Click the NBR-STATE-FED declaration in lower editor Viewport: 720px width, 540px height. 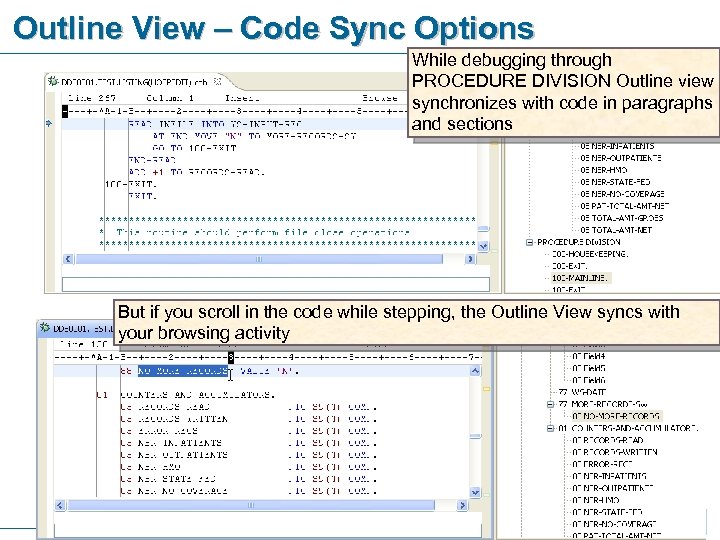(248, 478)
